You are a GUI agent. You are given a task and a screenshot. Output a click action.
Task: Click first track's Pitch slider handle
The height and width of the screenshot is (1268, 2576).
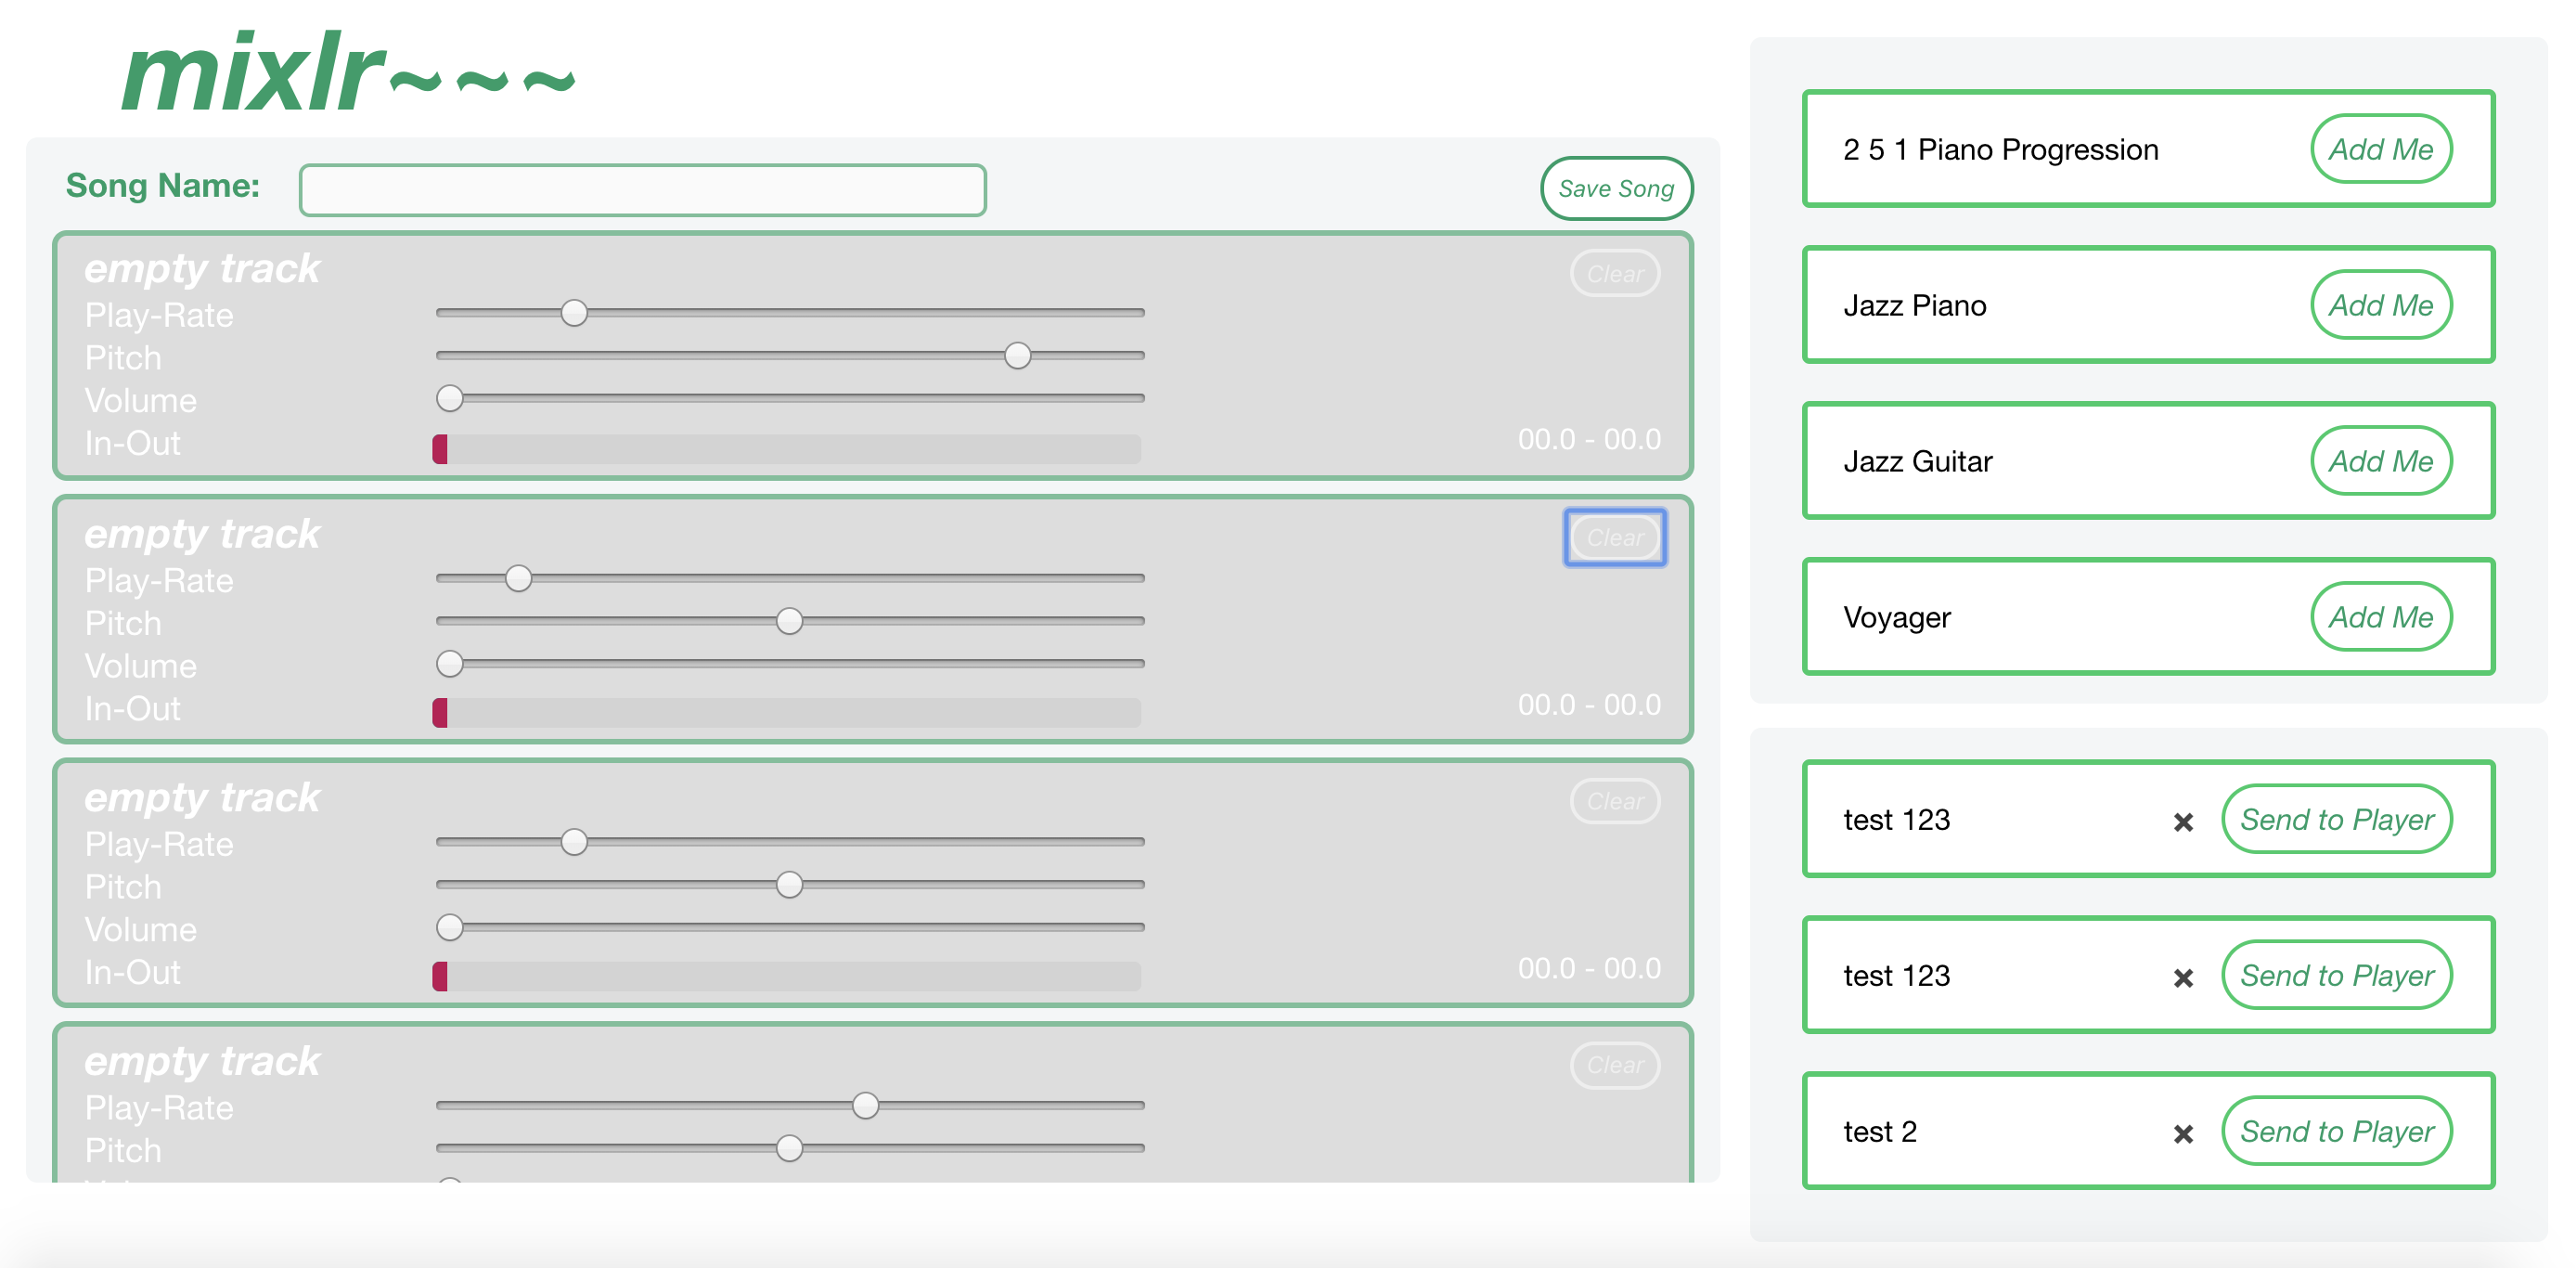point(1017,355)
